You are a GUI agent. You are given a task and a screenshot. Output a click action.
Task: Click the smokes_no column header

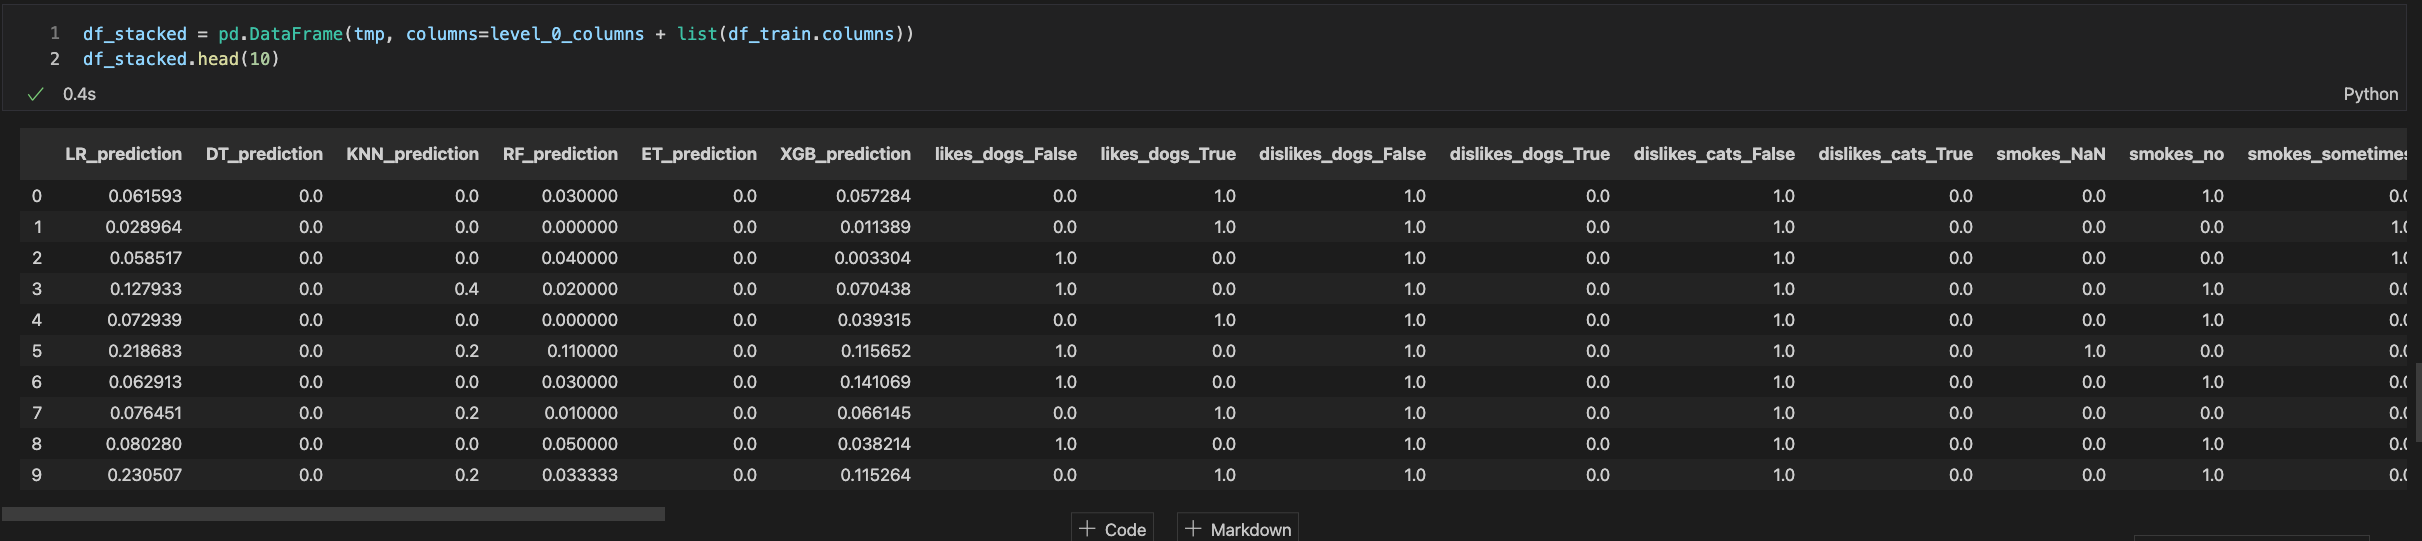click(x=2176, y=154)
